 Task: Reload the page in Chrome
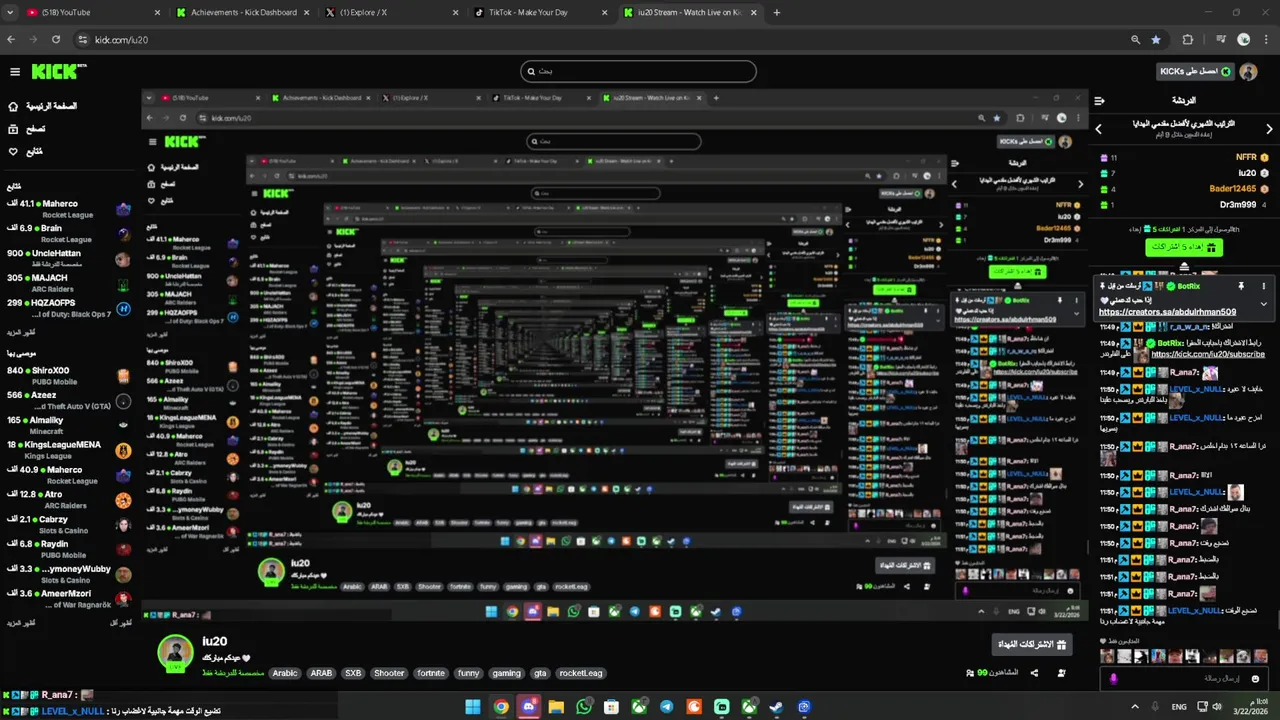coord(56,40)
